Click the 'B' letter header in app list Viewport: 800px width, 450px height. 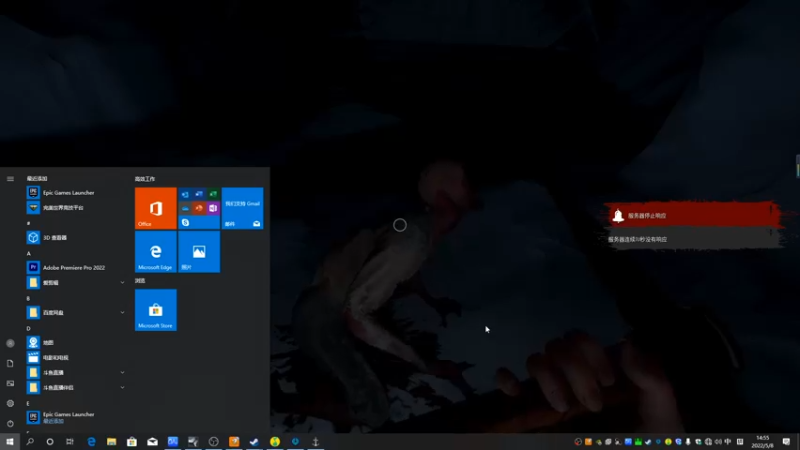[29, 298]
